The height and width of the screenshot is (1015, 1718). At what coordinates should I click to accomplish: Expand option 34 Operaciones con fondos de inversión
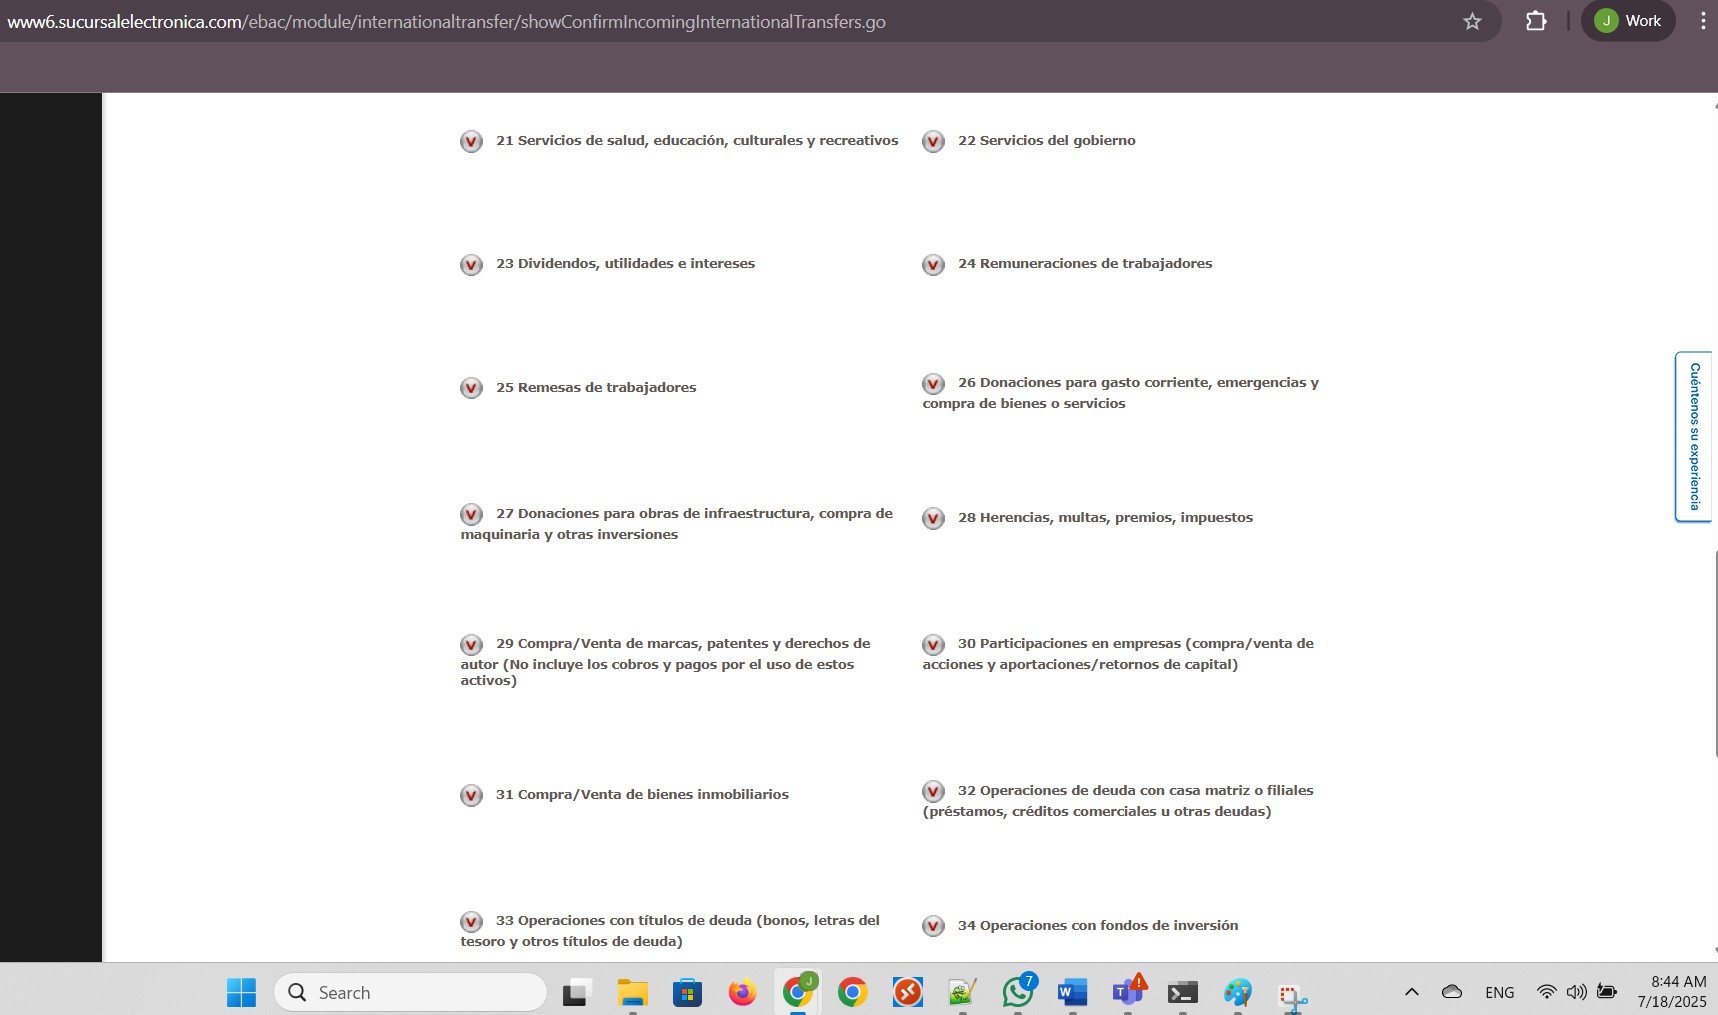933,926
